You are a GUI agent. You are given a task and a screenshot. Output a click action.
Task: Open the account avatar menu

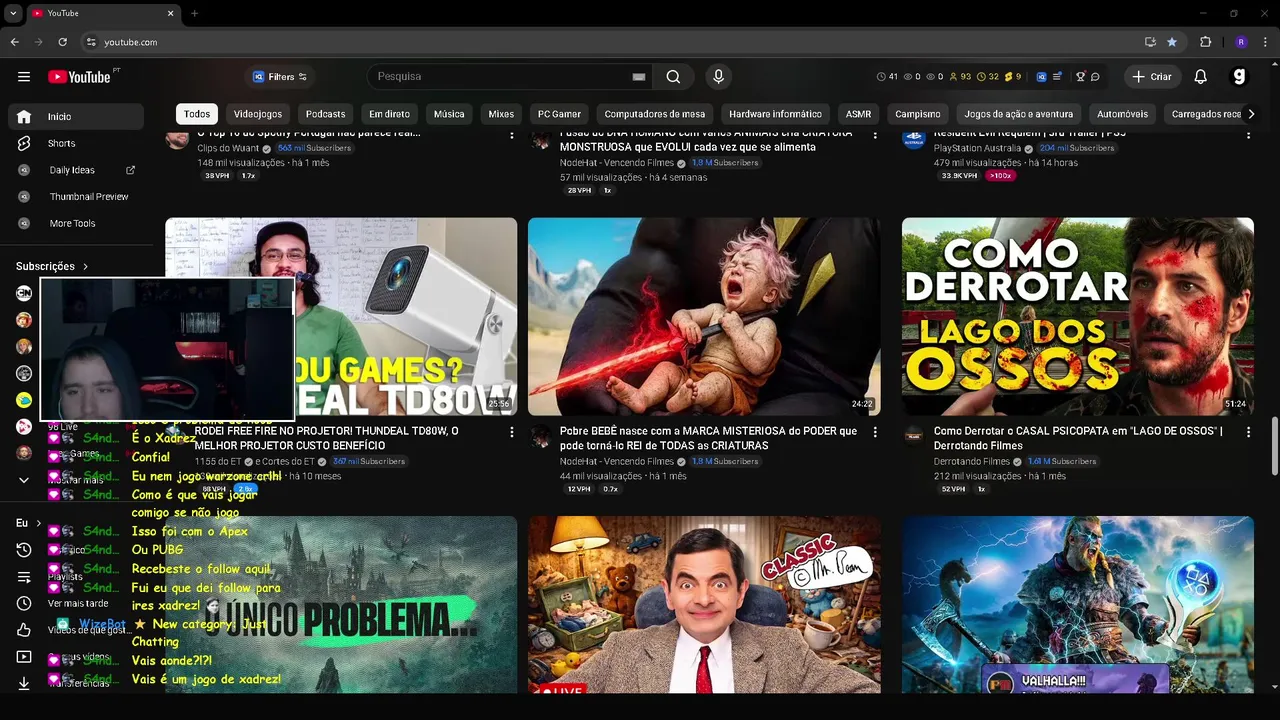click(x=1239, y=77)
